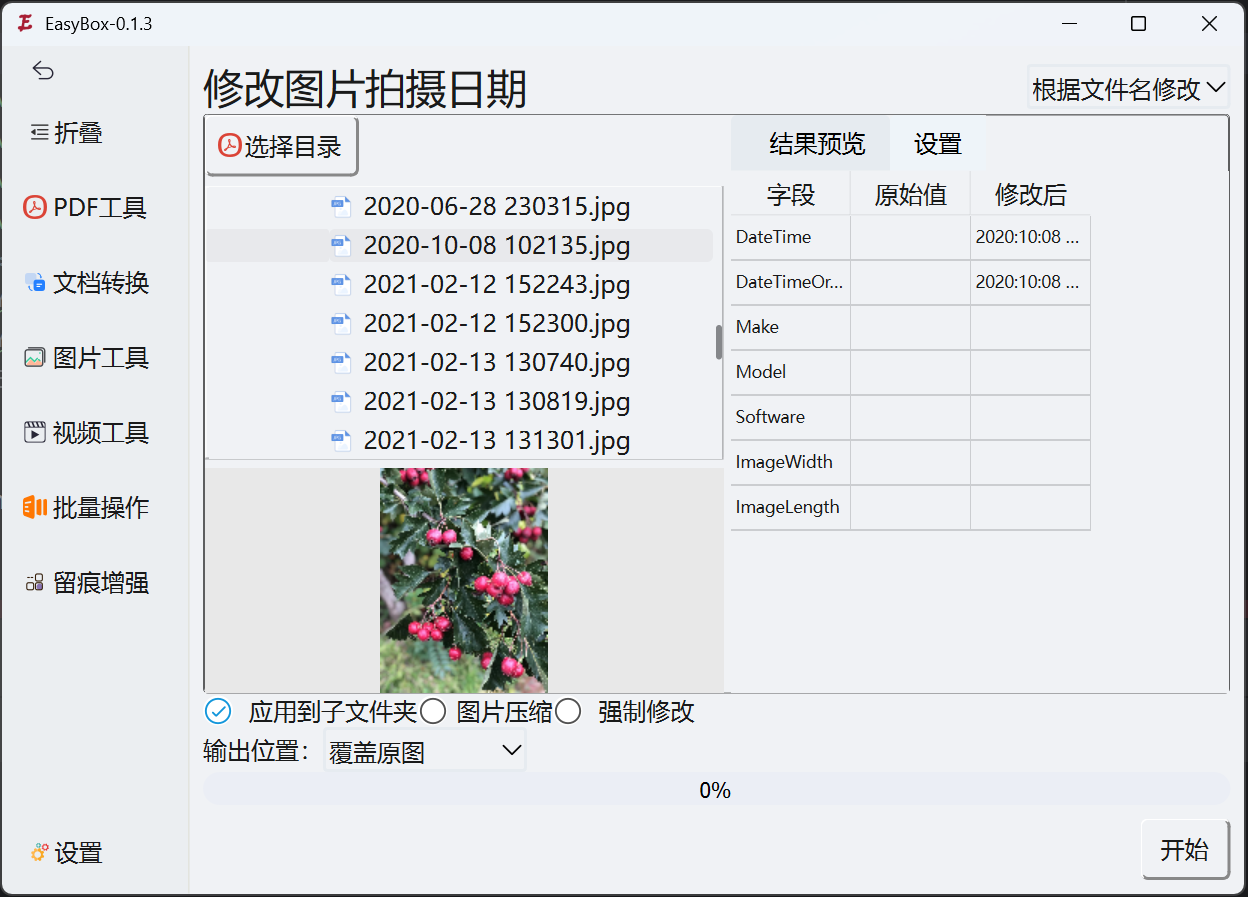
Task: Click the Model field cell
Action: click(x=791, y=372)
